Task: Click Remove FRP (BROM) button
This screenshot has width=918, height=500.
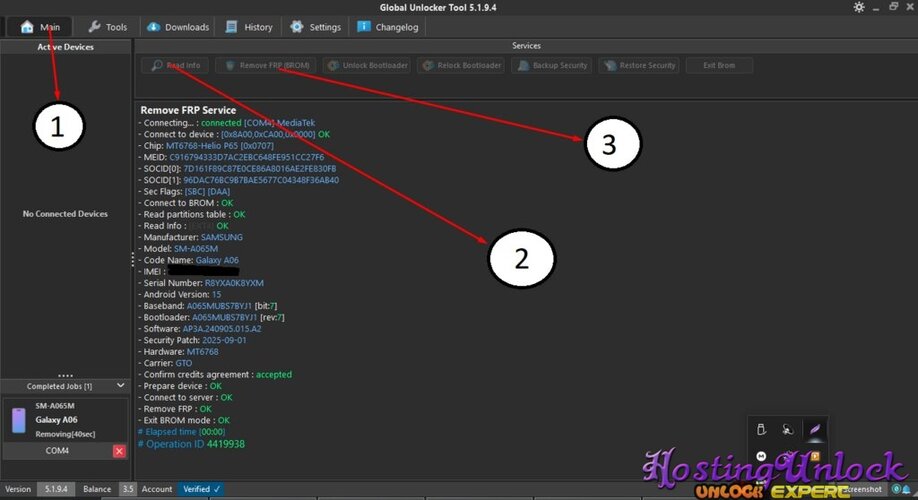Action: pos(266,66)
